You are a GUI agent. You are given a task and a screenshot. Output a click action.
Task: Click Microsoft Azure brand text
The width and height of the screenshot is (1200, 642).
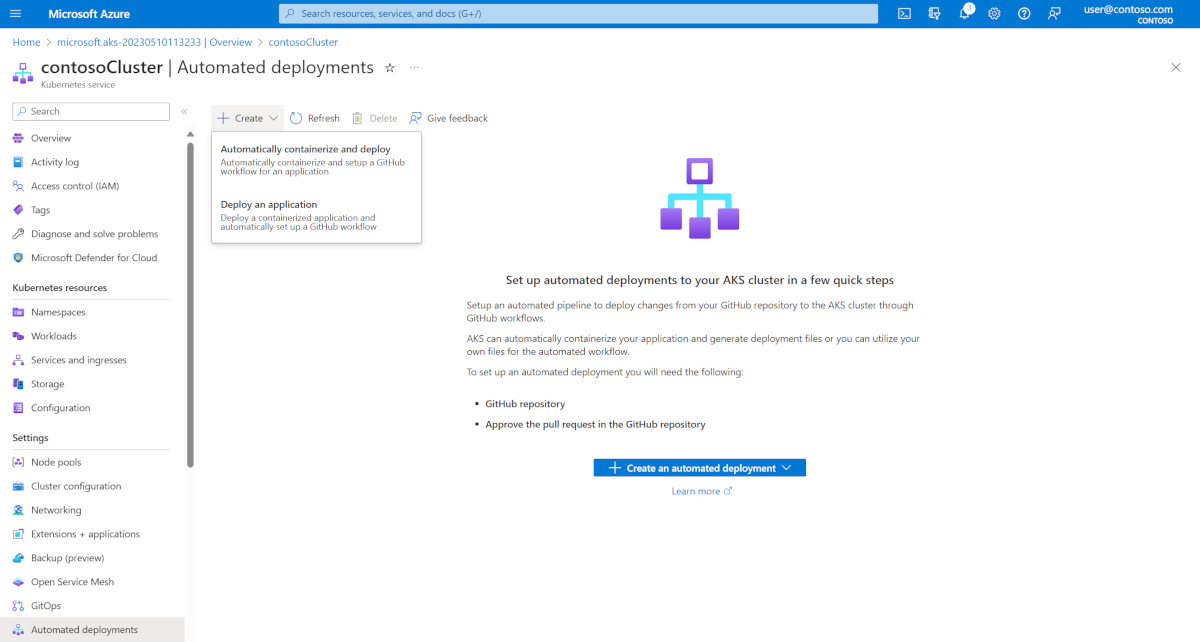coord(87,14)
